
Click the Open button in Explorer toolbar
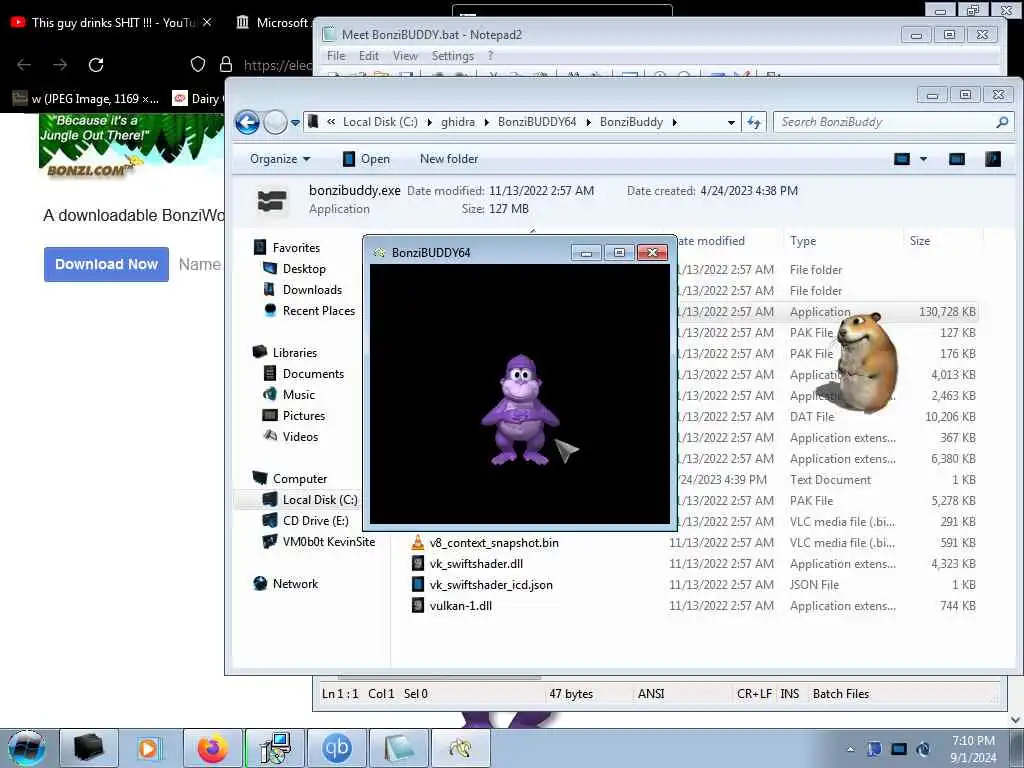366,159
